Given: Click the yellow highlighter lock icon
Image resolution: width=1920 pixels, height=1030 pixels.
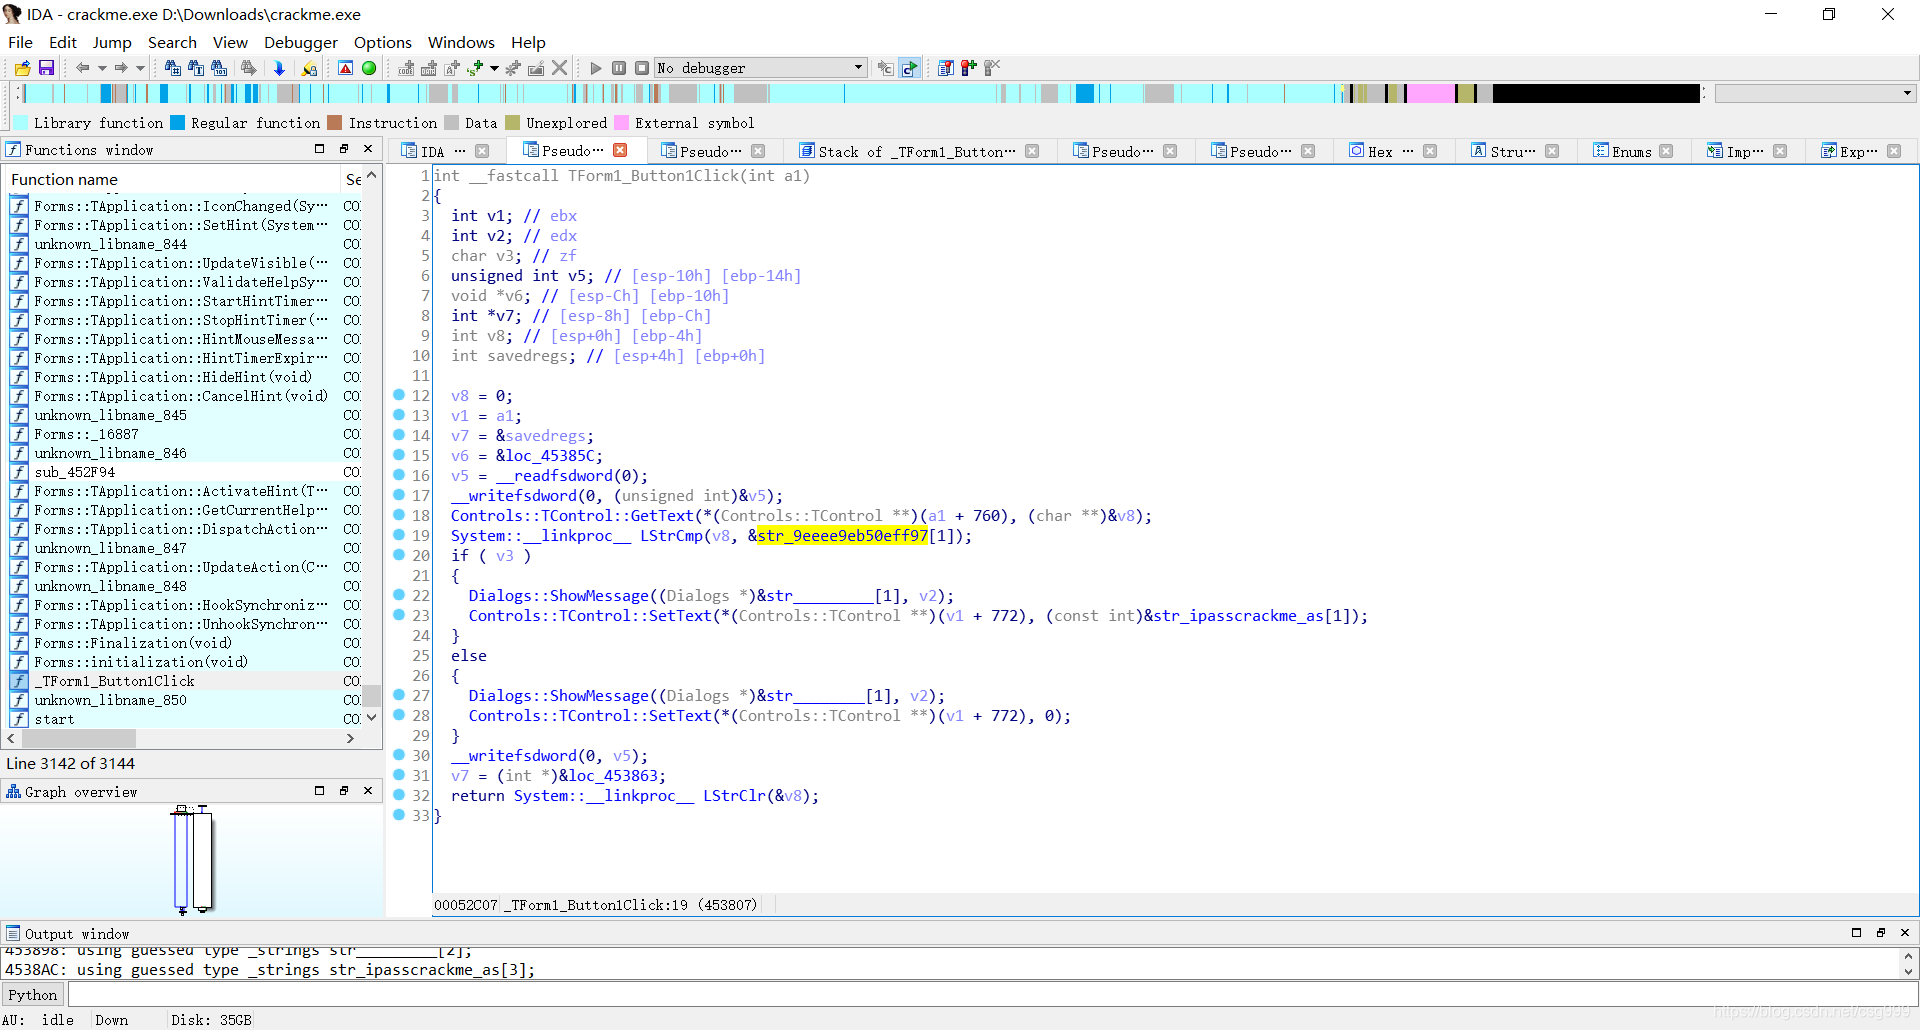Looking at the screenshot, I should point(309,68).
